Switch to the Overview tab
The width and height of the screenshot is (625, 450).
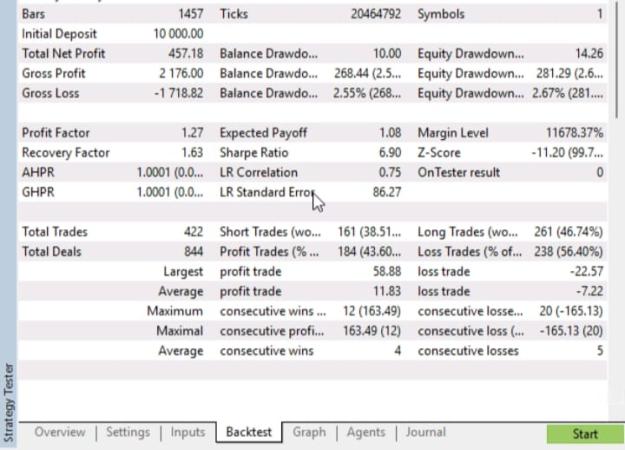pos(60,432)
